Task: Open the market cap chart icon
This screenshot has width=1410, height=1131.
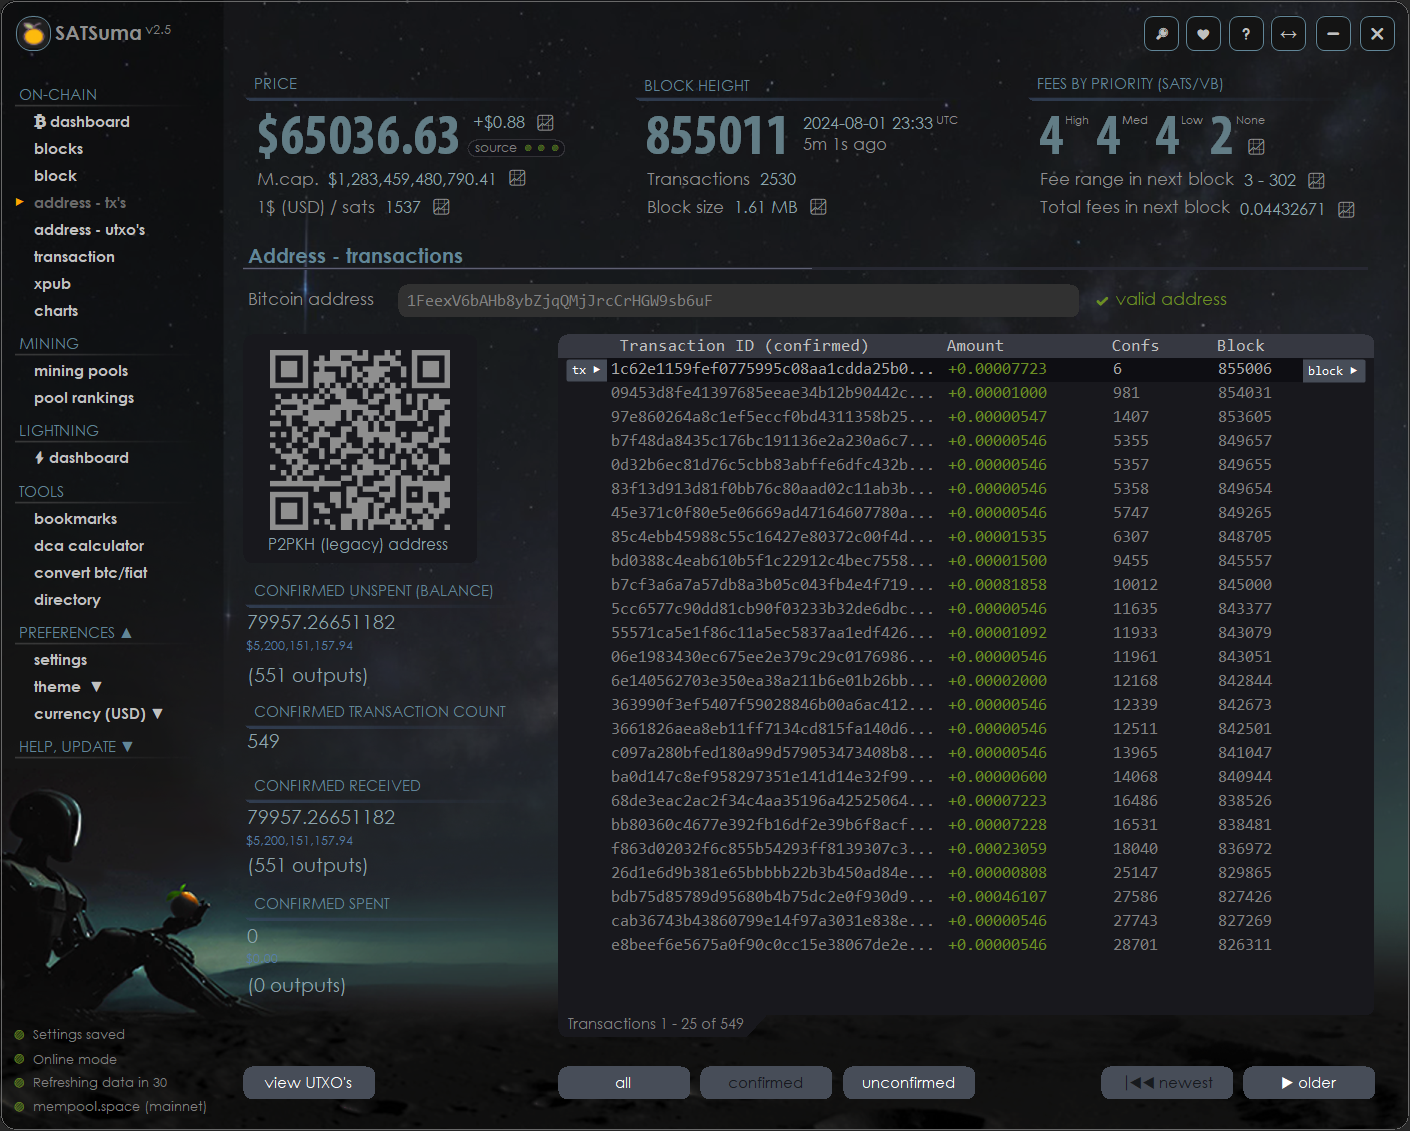Action: click(x=517, y=178)
